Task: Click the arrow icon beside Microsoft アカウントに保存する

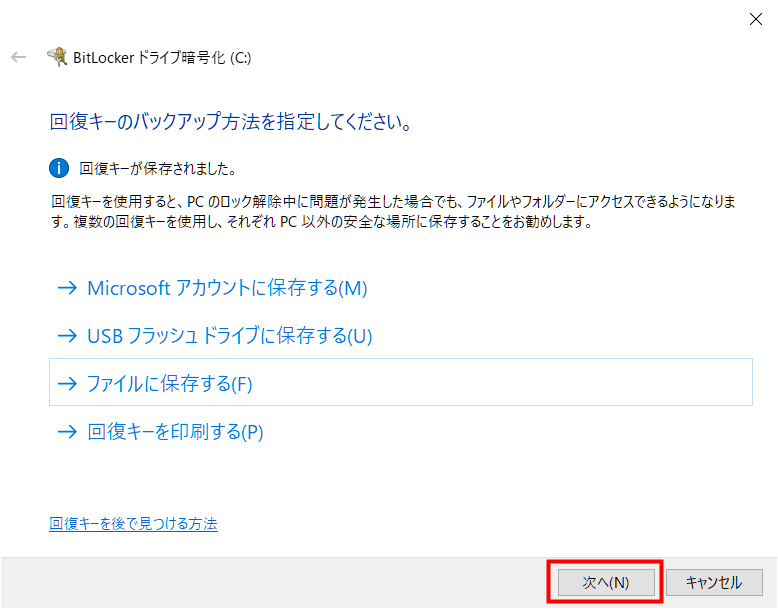Action: (67, 288)
